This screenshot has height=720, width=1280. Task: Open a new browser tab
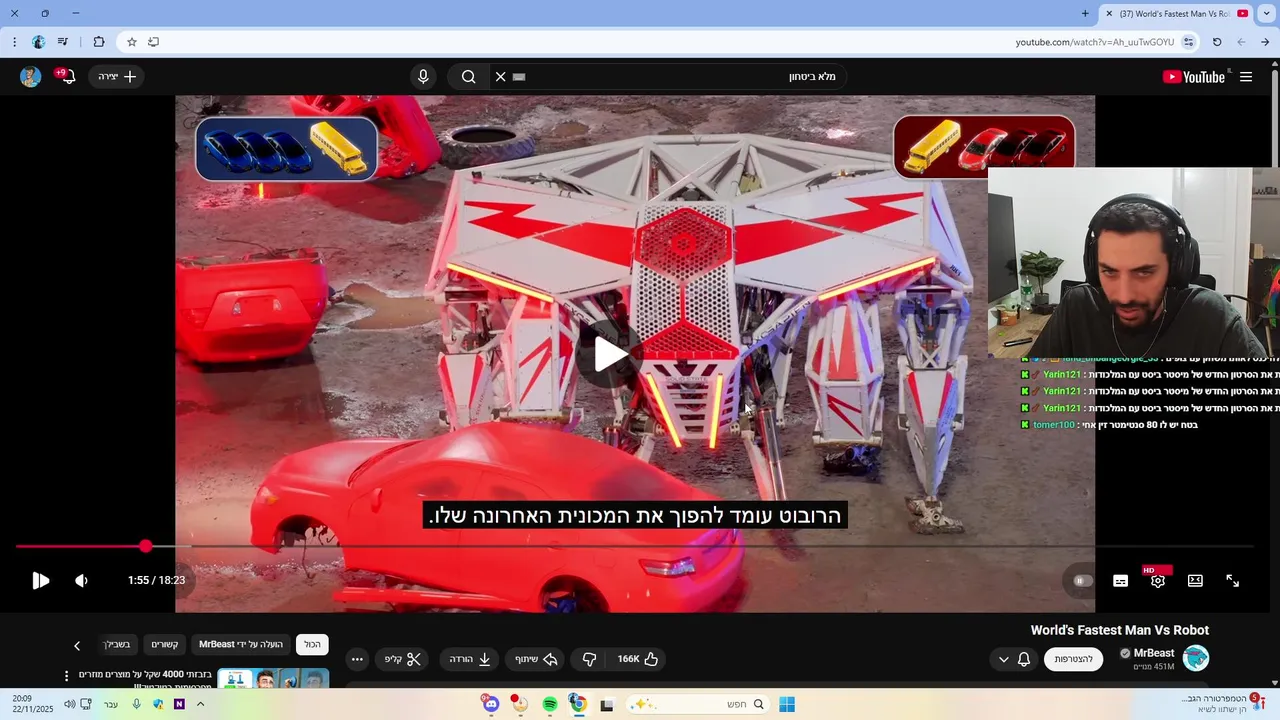[x=1085, y=13]
